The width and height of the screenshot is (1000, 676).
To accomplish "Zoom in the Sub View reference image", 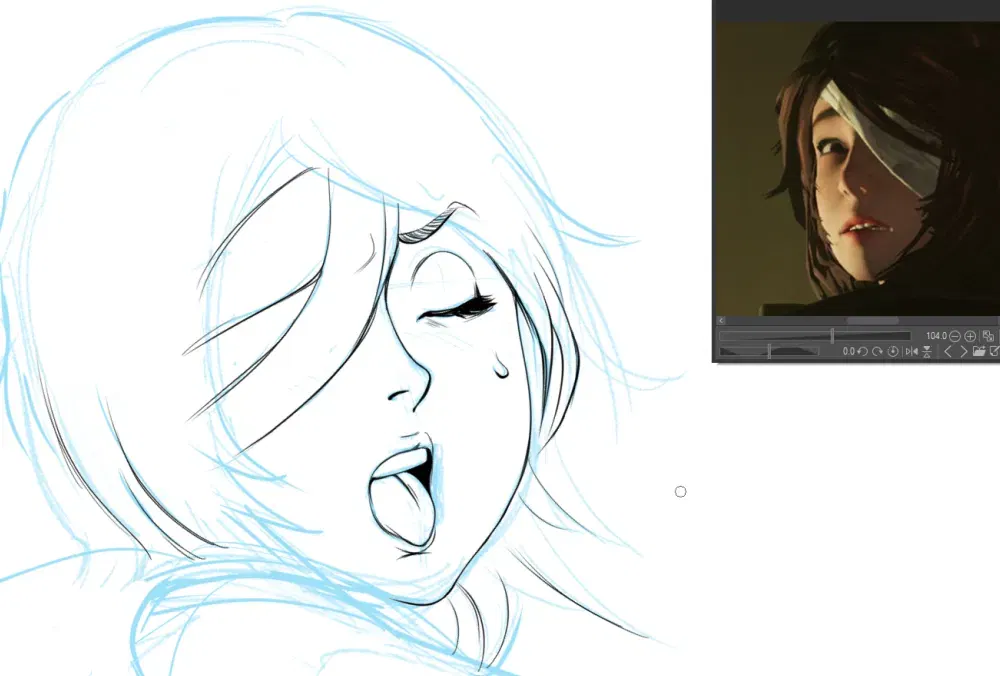I will (970, 336).
